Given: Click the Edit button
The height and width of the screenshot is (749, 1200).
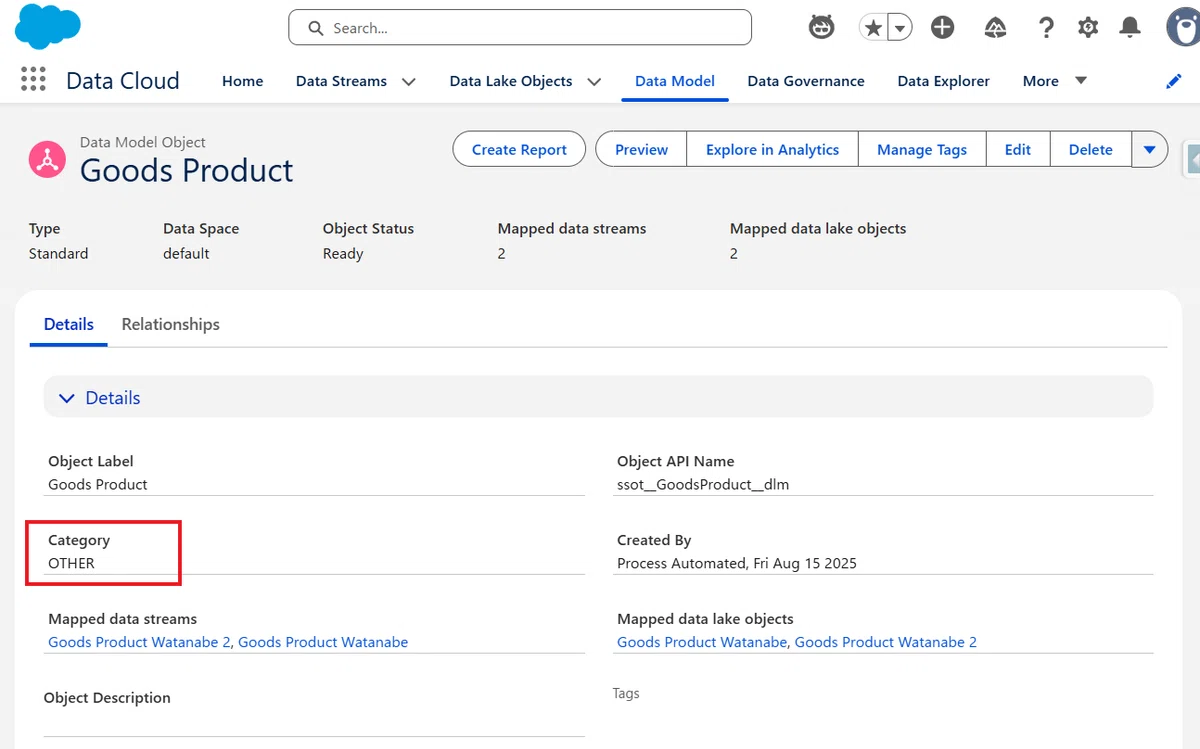Looking at the screenshot, I should tap(1018, 149).
